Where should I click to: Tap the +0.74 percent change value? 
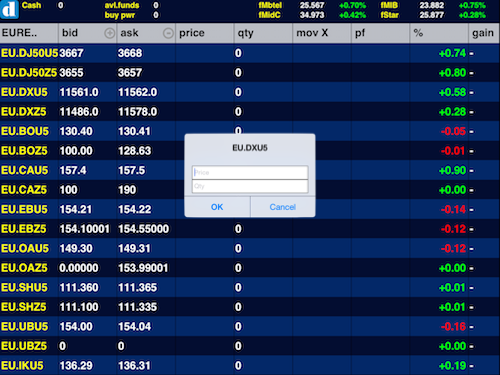(x=452, y=53)
